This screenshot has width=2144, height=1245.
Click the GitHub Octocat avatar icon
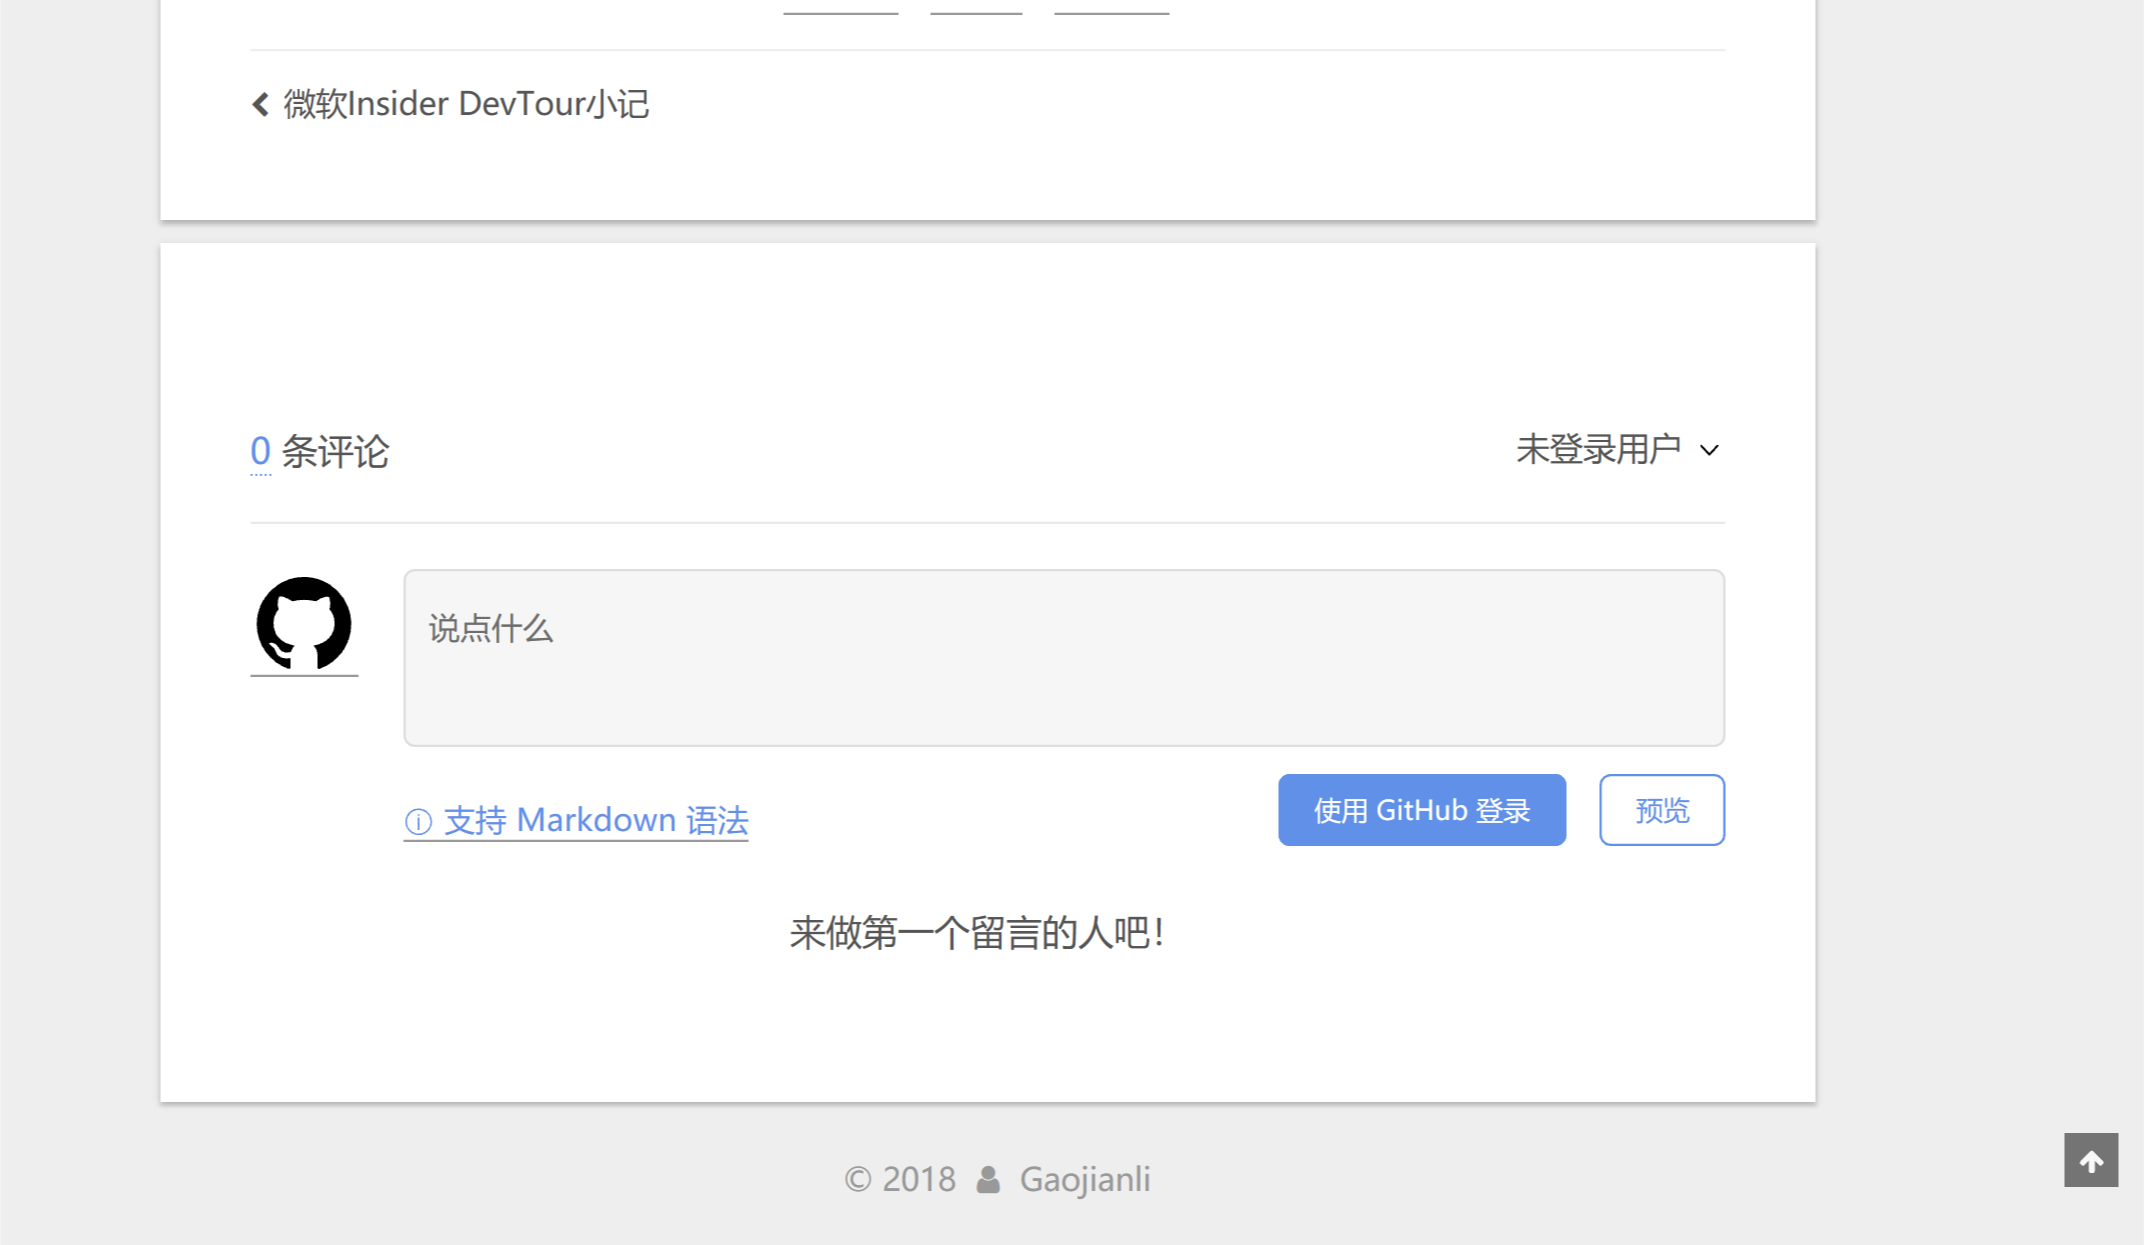click(304, 624)
